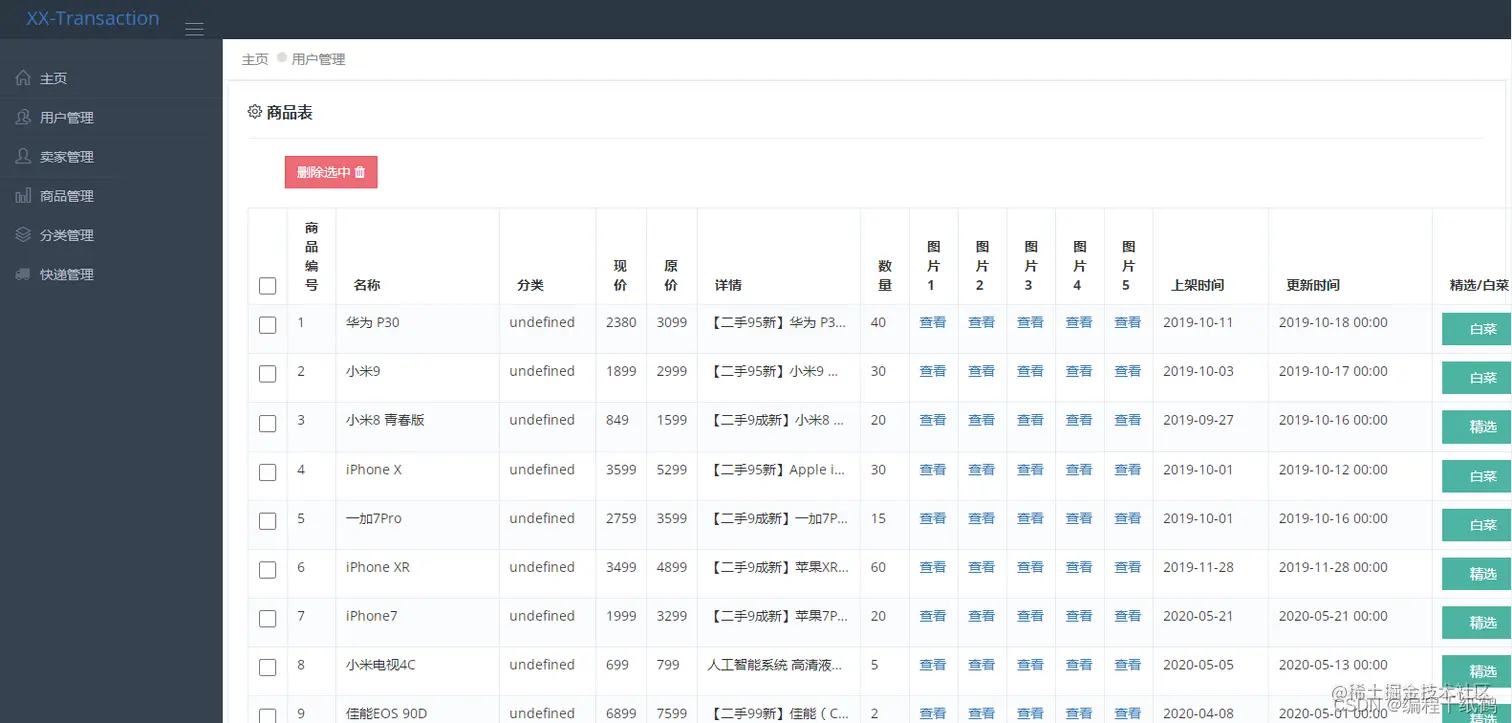This screenshot has height=723, width=1512.
Task: Click the bar chart icon beside 商品管理
Action: (23, 196)
